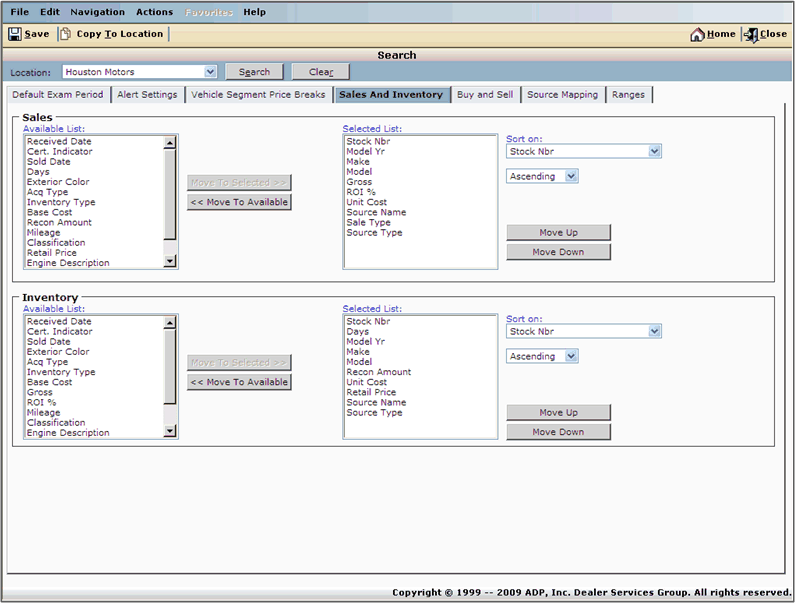Screen dimensions: 795x603
Task: Expand Sales Sort on Stock Nbr dropdown
Action: (655, 151)
